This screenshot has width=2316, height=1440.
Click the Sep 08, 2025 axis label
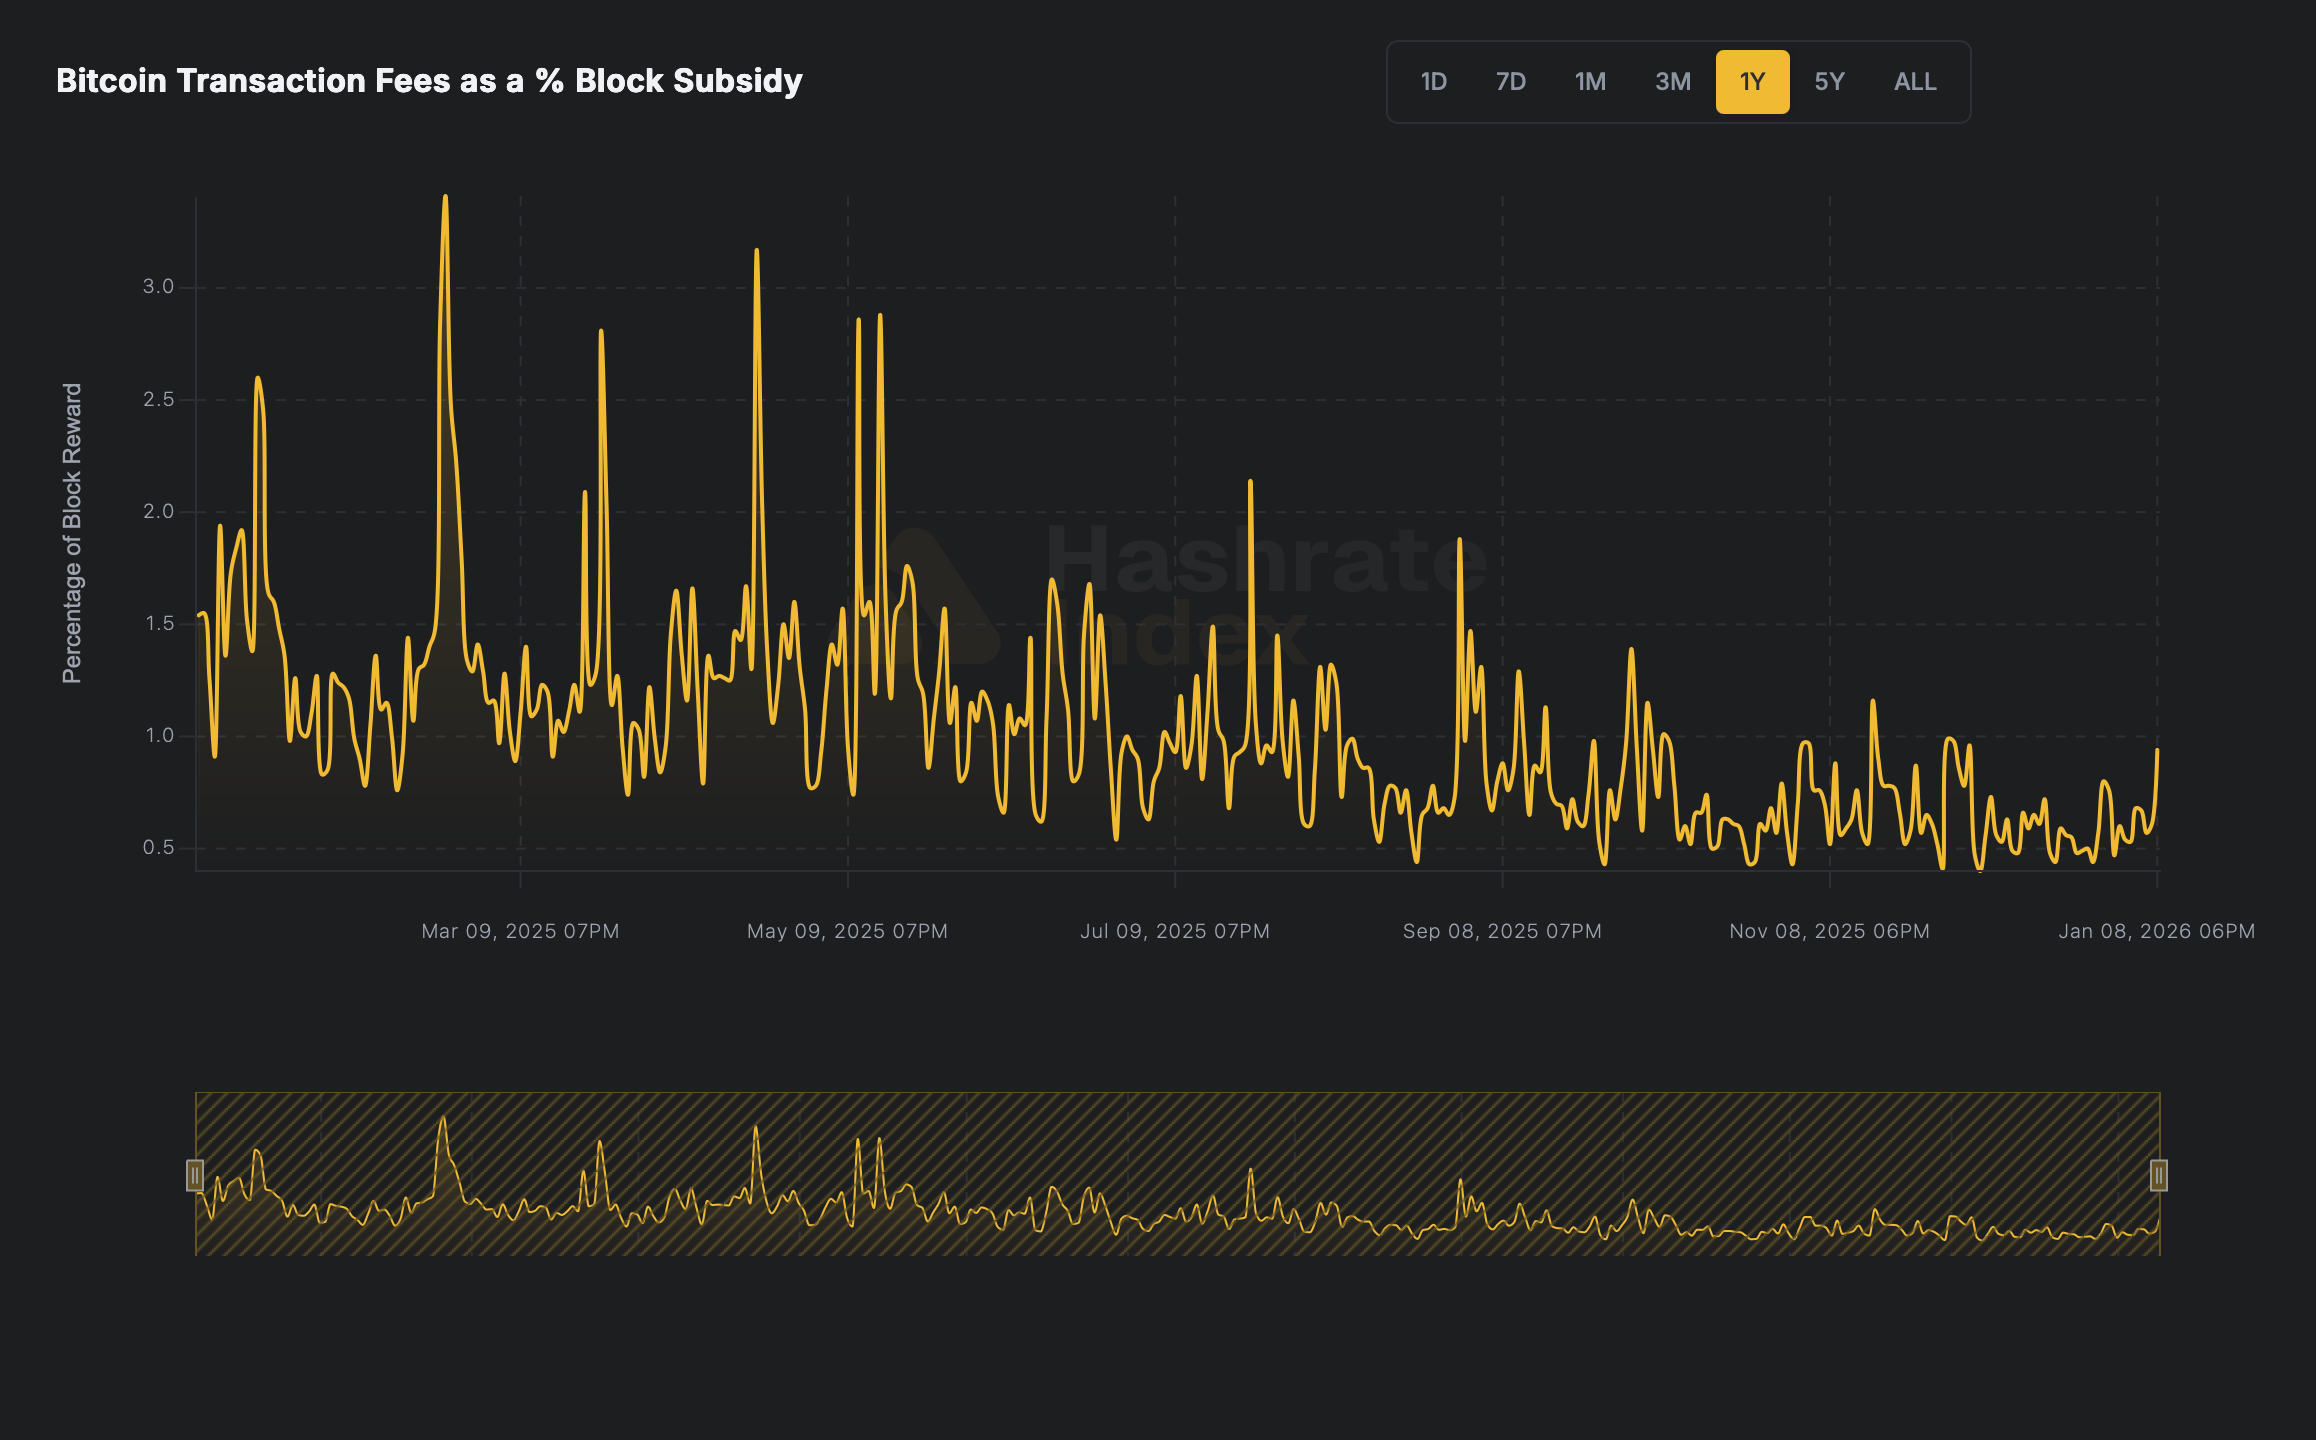click(x=1503, y=930)
